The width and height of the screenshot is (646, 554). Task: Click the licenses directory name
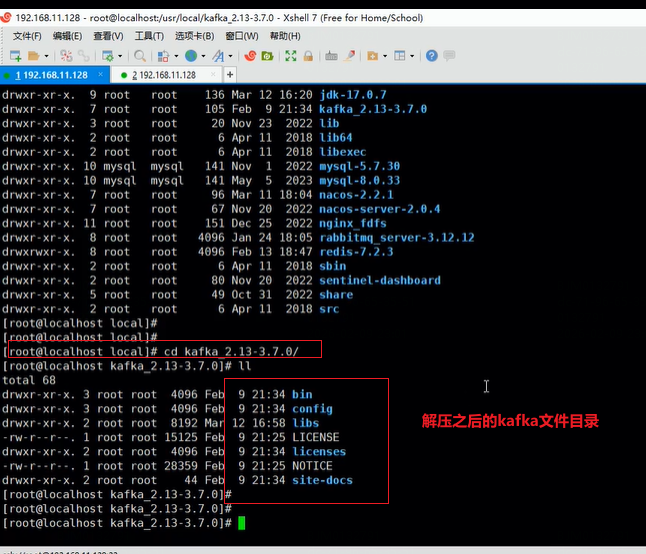pyautogui.click(x=319, y=451)
